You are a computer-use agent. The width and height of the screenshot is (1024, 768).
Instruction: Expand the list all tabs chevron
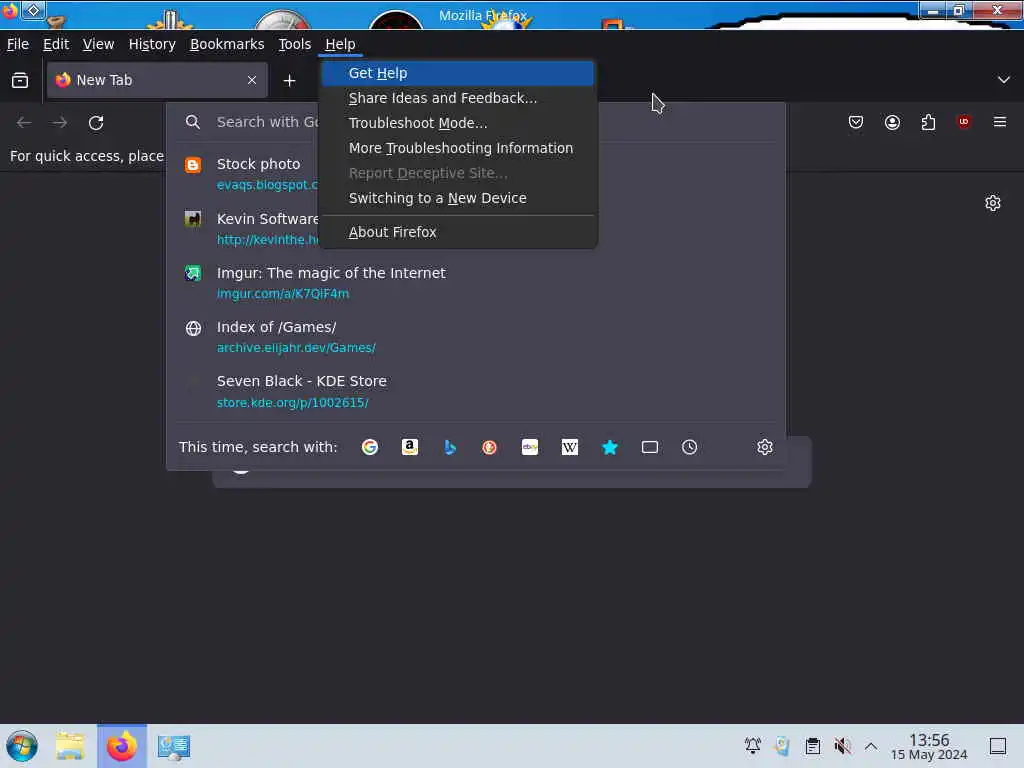click(1004, 80)
